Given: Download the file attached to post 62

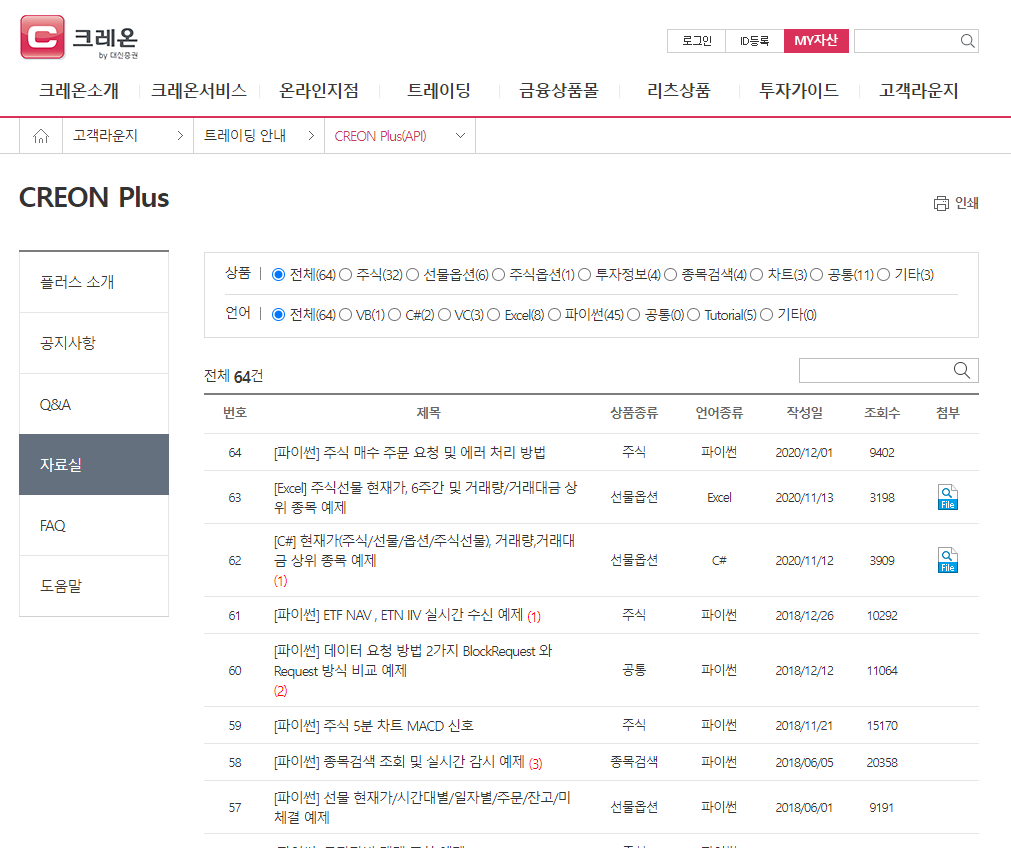Looking at the screenshot, I should click(x=947, y=560).
